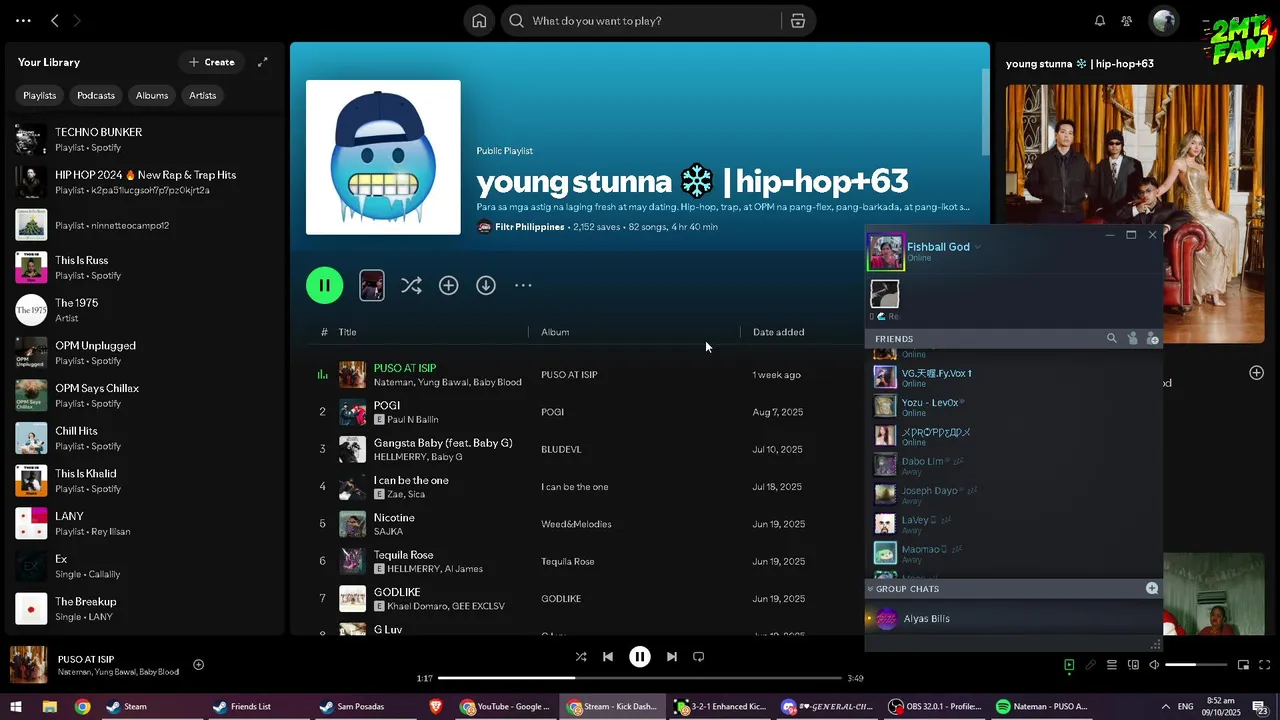Skip to the next track

point(672,657)
